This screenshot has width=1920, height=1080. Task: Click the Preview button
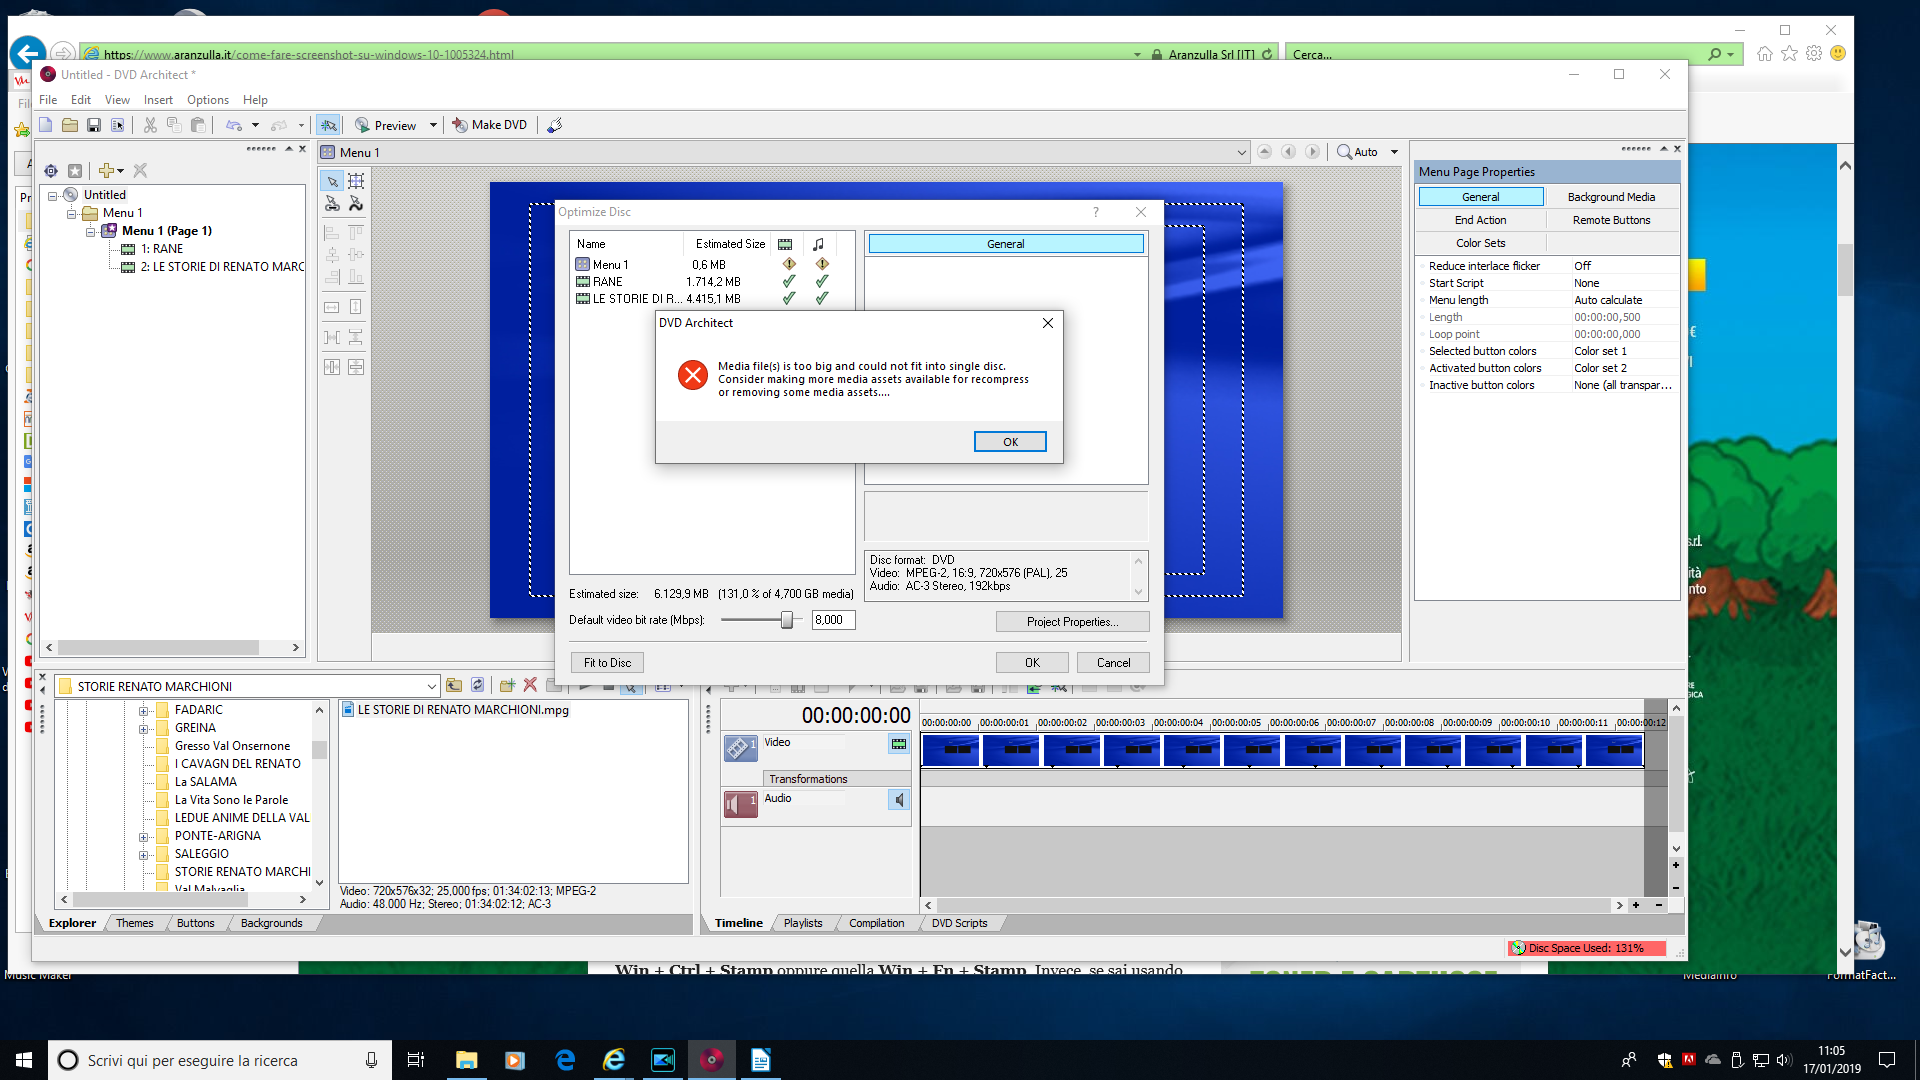tap(386, 125)
